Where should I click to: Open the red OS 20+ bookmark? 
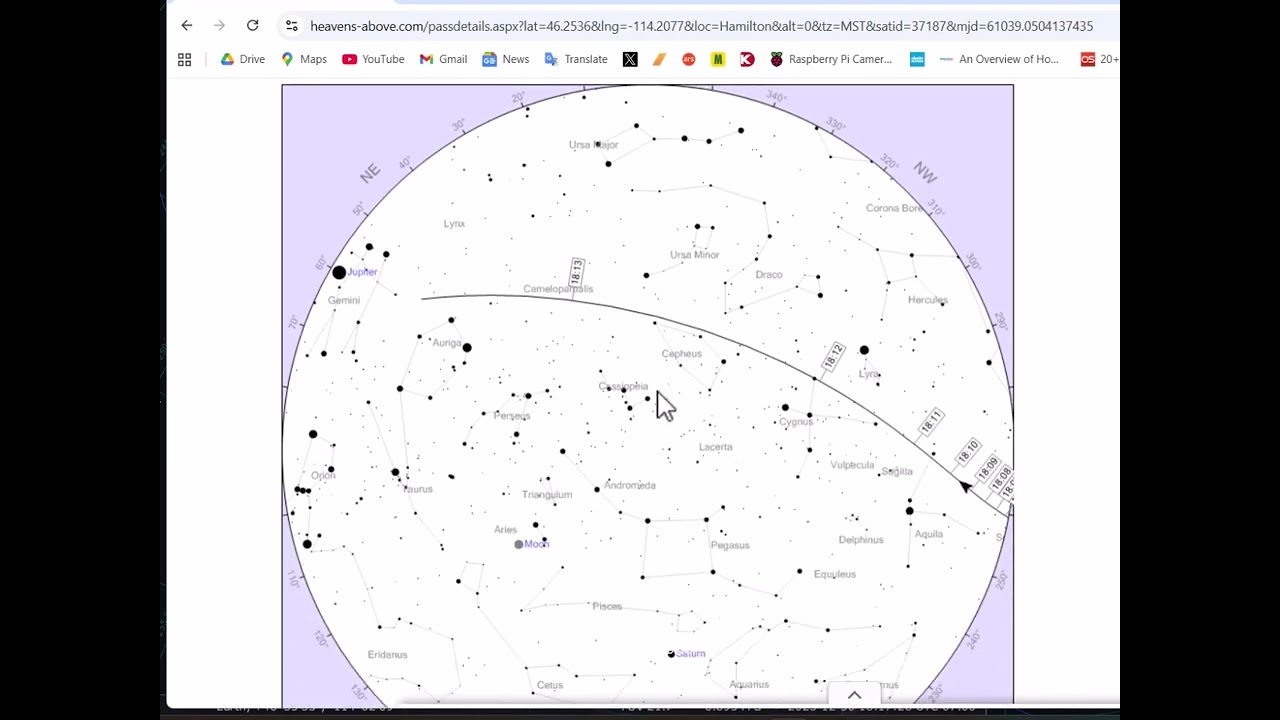1099,60
